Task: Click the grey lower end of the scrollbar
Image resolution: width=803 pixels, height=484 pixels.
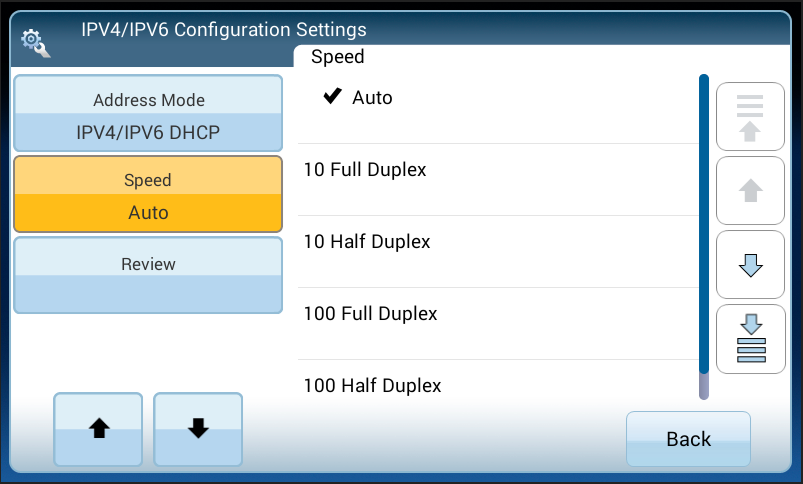Action: (x=704, y=386)
